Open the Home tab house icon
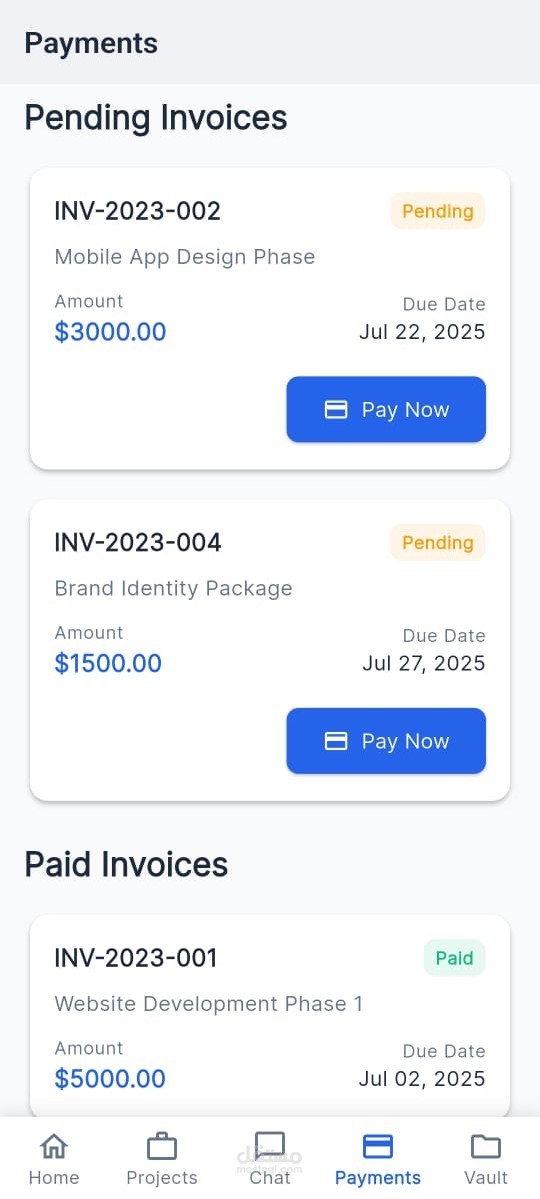This screenshot has width=540, height=1199. tap(54, 1146)
